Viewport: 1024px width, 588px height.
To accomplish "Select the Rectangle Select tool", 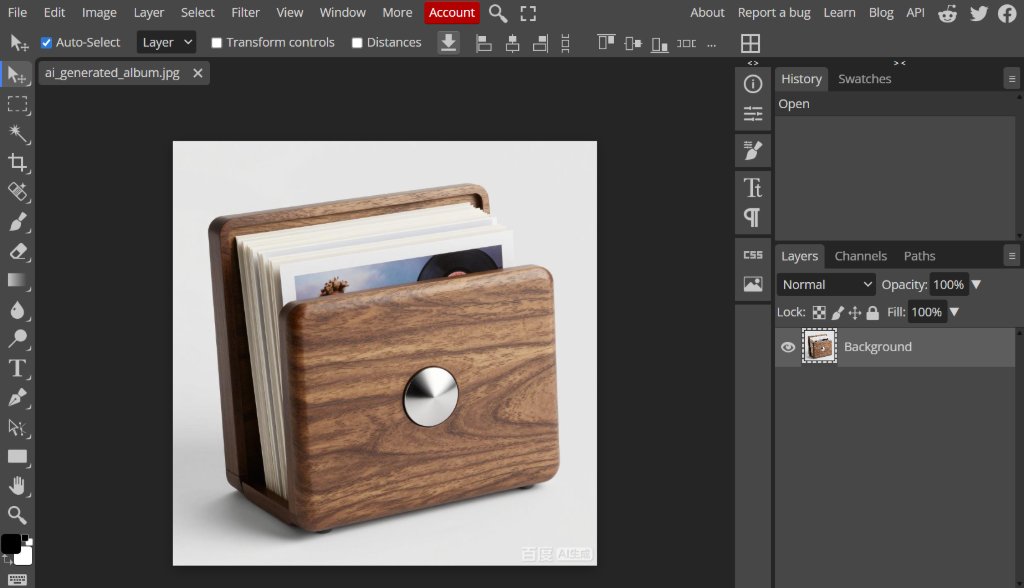I will point(17,105).
